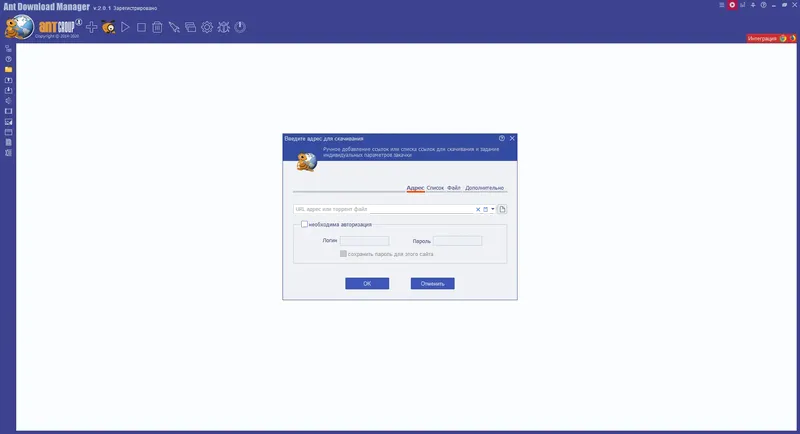Click the ant mascot toolbar icon
The width and height of the screenshot is (800, 434).
pyautogui.click(x=108, y=27)
